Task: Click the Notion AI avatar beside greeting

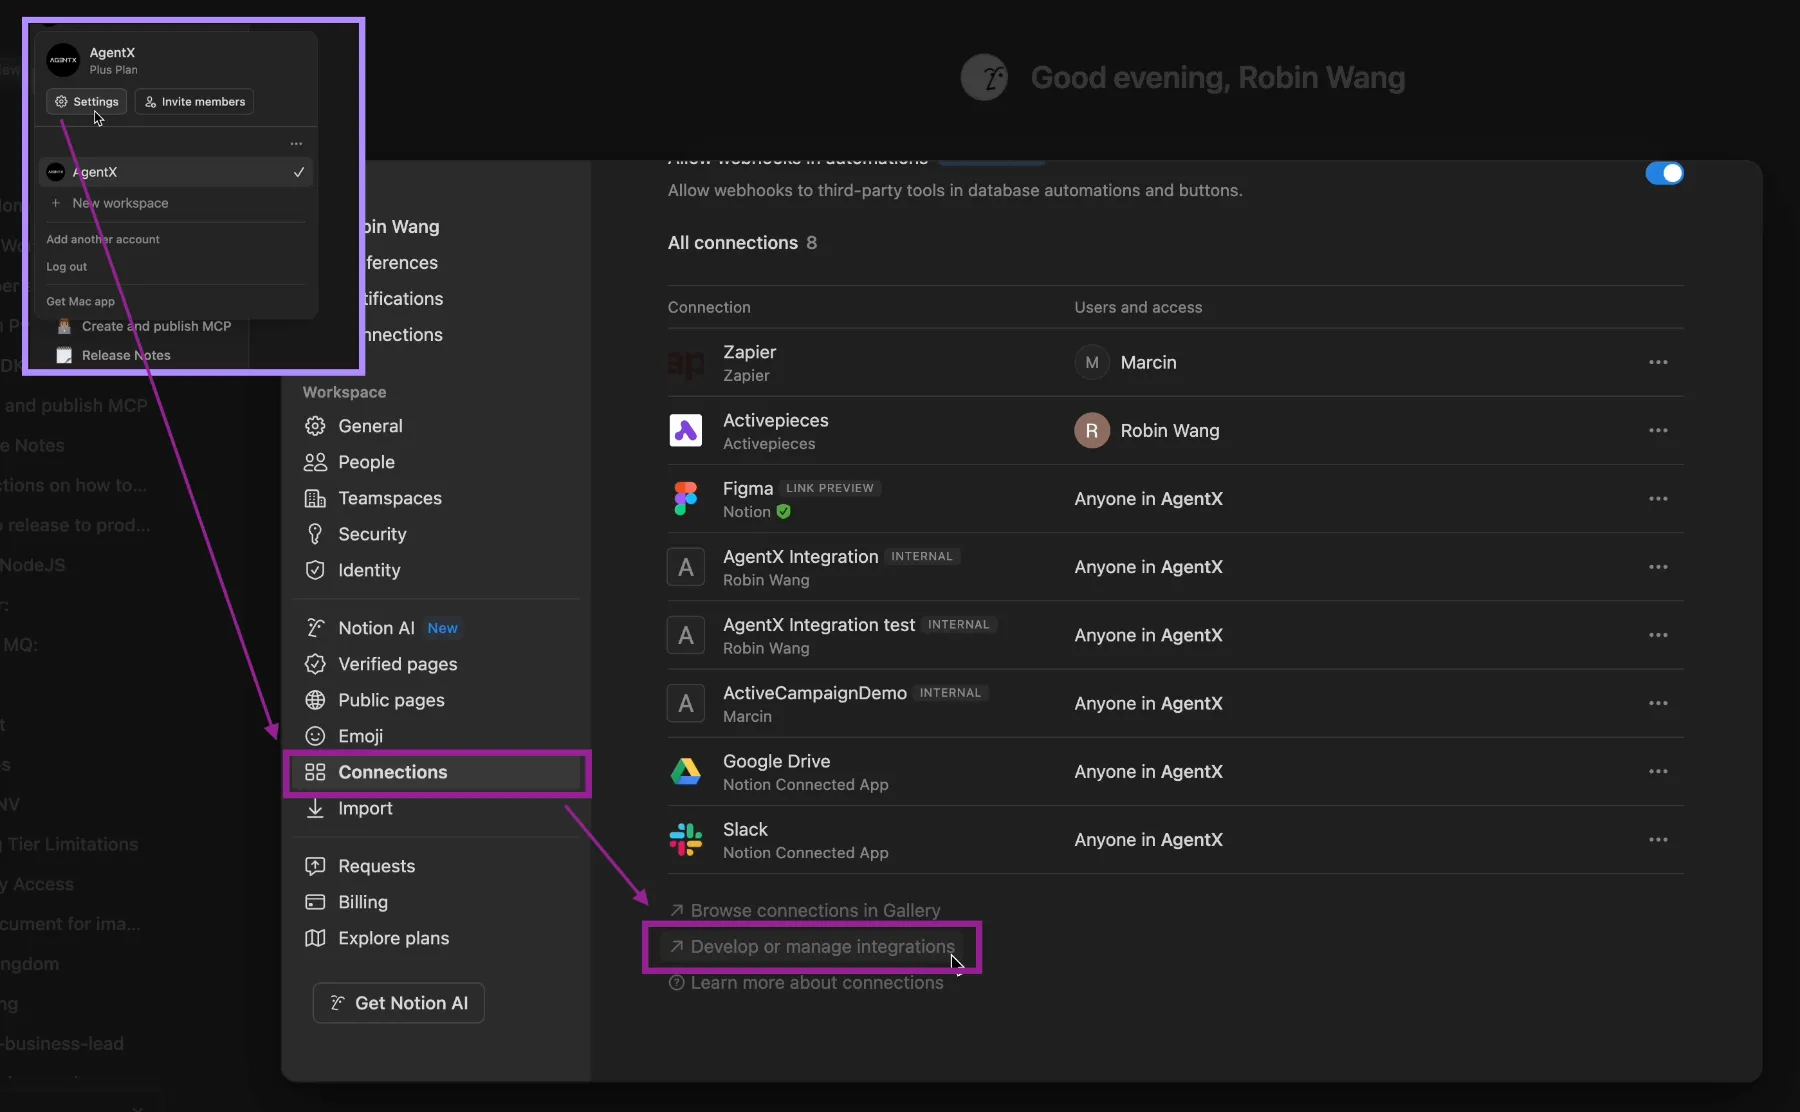Action: pyautogui.click(x=984, y=77)
